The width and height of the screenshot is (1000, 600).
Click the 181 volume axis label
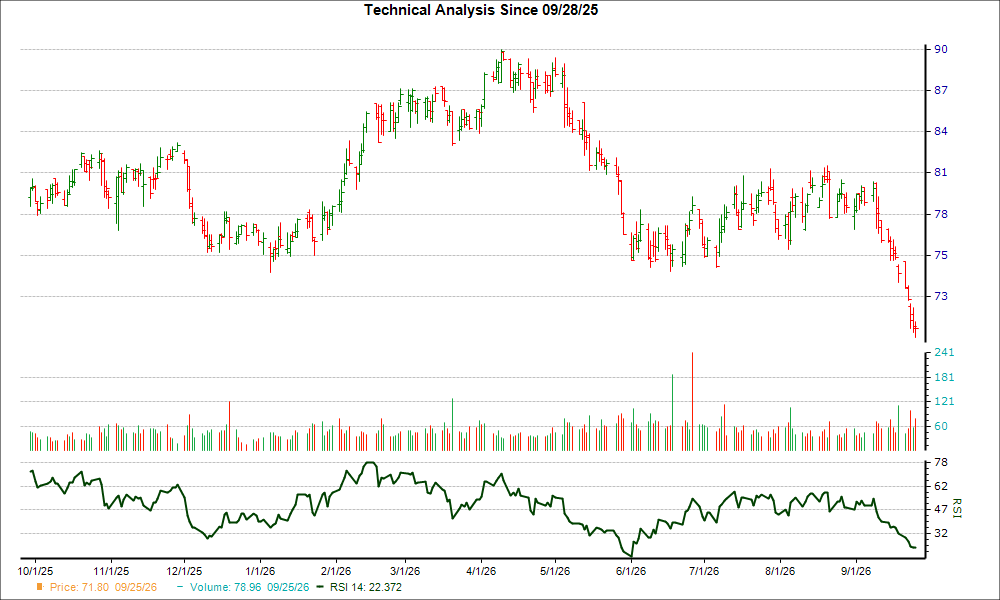944,377
